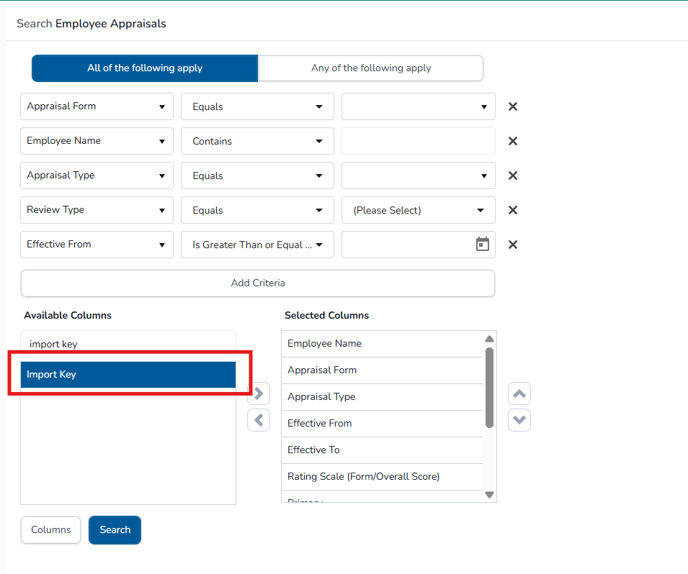
Task: Move selected column right with arrow
Action: [259, 394]
